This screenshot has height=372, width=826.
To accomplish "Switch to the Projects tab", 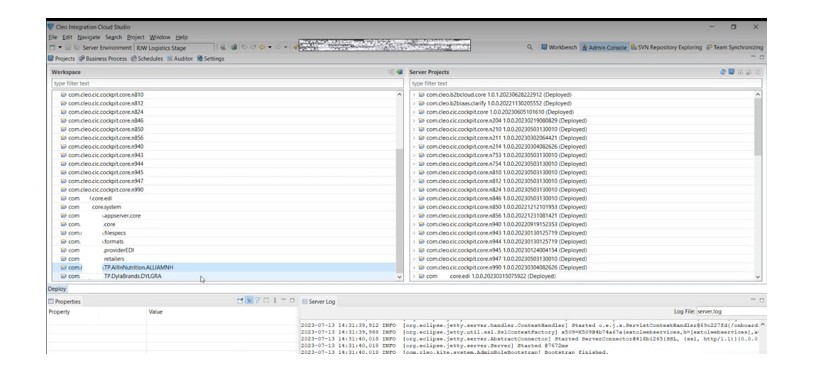I will pyautogui.click(x=62, y=58).
